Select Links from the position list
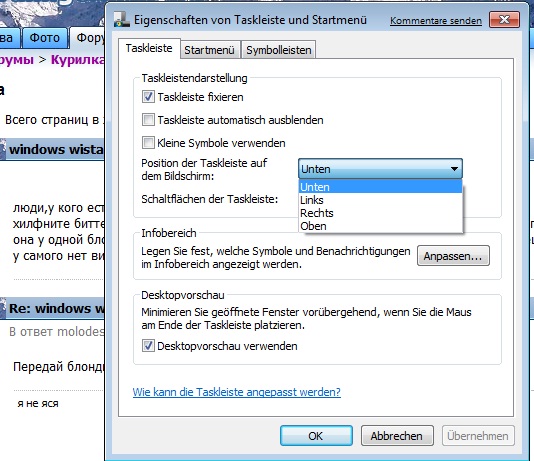534x461 pixels. [x=380, y=200]
